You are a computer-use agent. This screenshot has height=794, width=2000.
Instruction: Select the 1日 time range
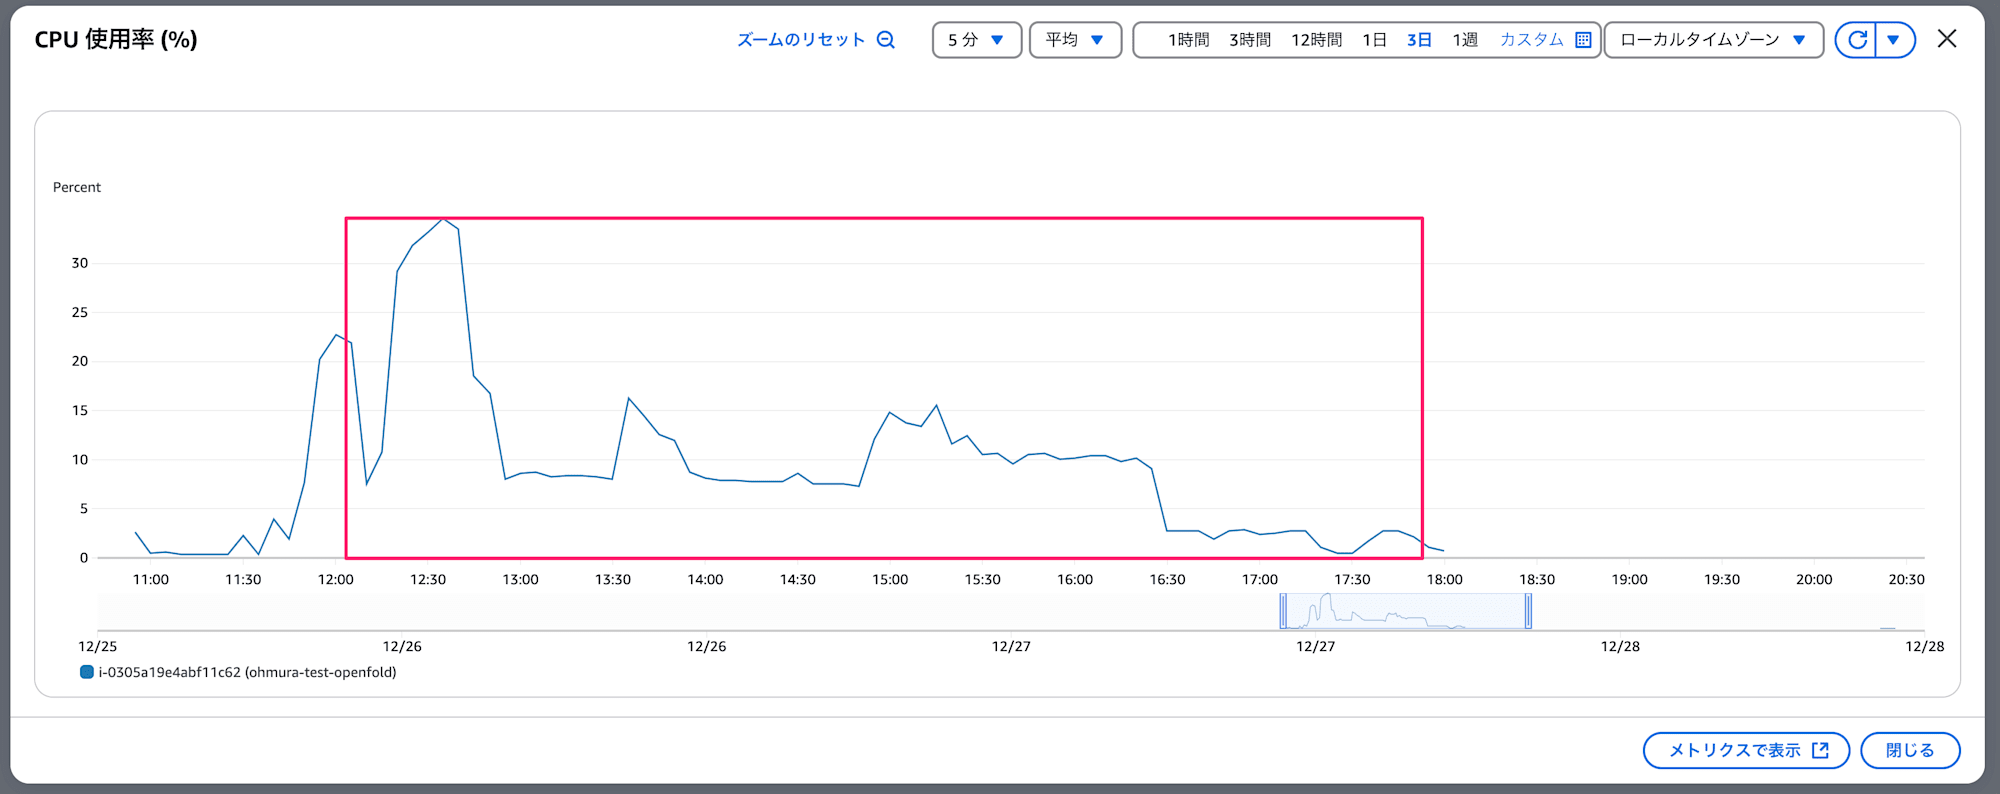[x=1374, y=40]
